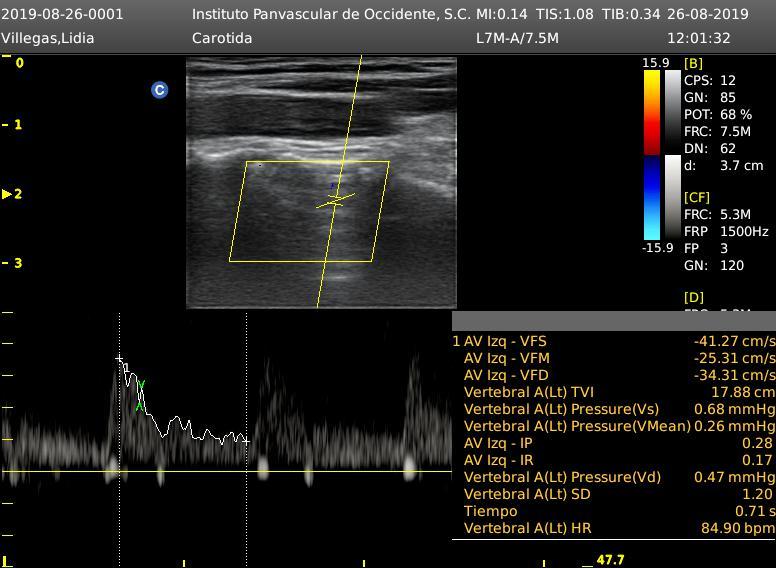Select the Vertebral A(Lt) TVI result row
Screen dimensions: 776x568
point(613,392)
